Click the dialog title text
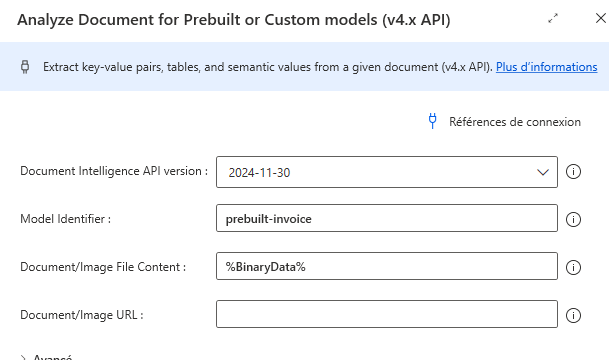The image size is (609, 360). pyautogui.click(x=234, y=20)
